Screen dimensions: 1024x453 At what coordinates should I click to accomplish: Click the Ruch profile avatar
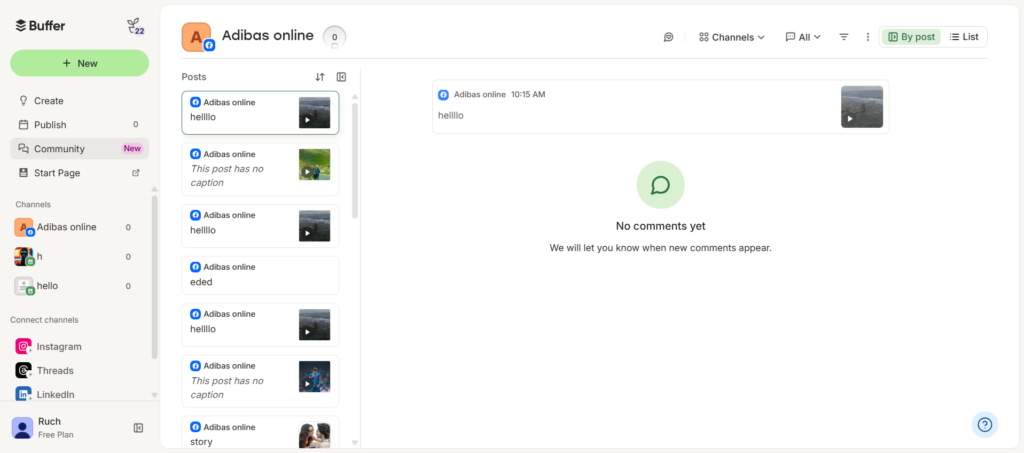point(22,428)
